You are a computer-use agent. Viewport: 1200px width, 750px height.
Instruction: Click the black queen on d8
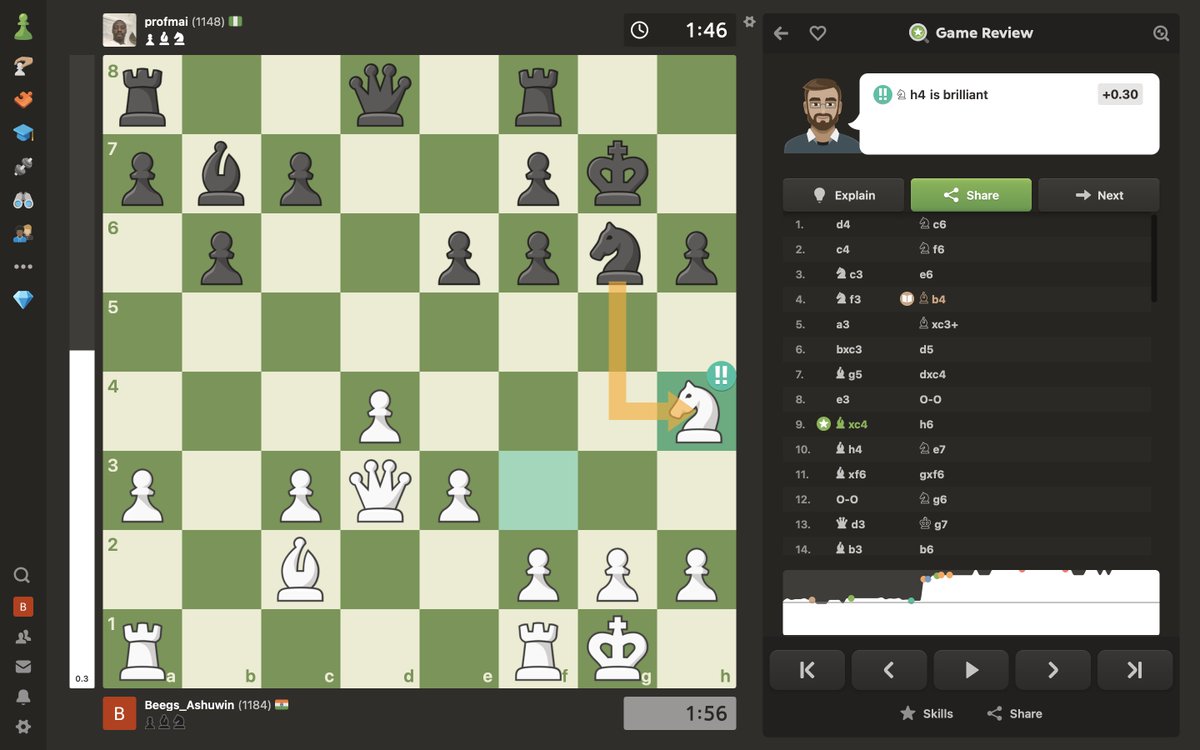coord(380,94)
